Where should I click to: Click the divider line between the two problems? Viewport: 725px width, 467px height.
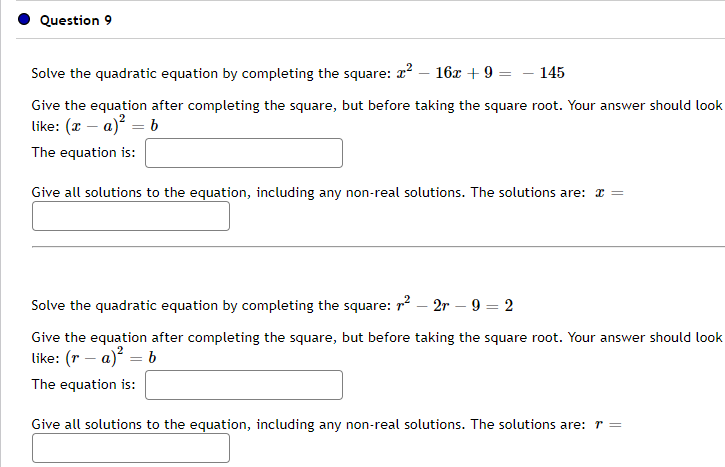point(378,245)
